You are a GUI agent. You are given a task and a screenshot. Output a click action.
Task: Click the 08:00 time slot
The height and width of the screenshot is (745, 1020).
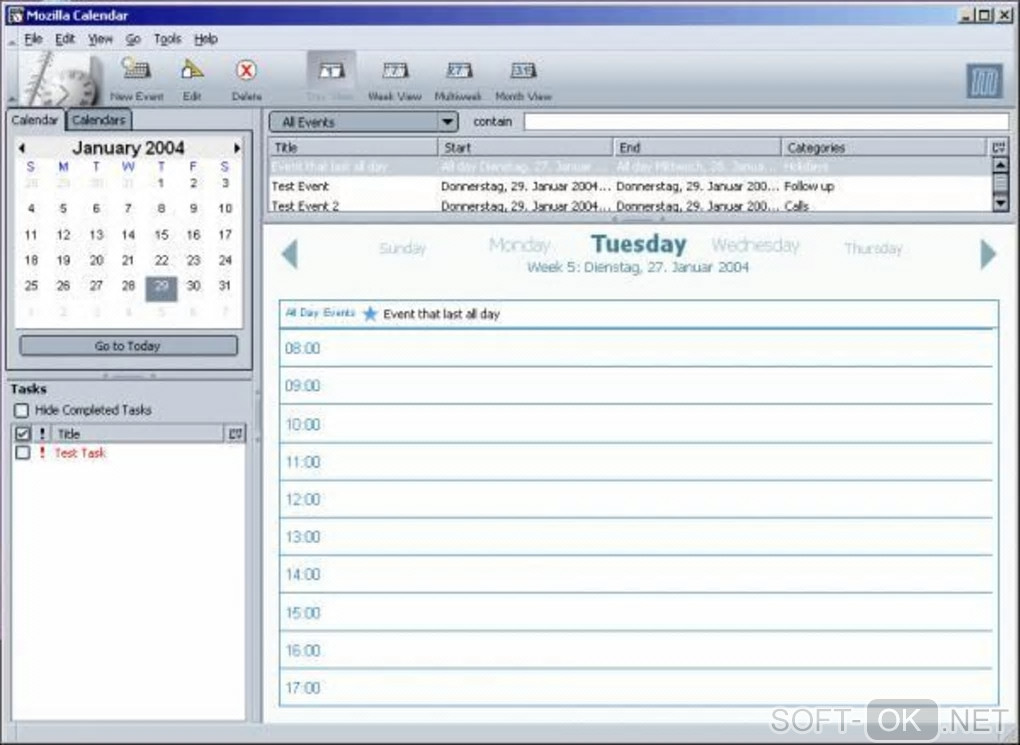pos(637,349)
